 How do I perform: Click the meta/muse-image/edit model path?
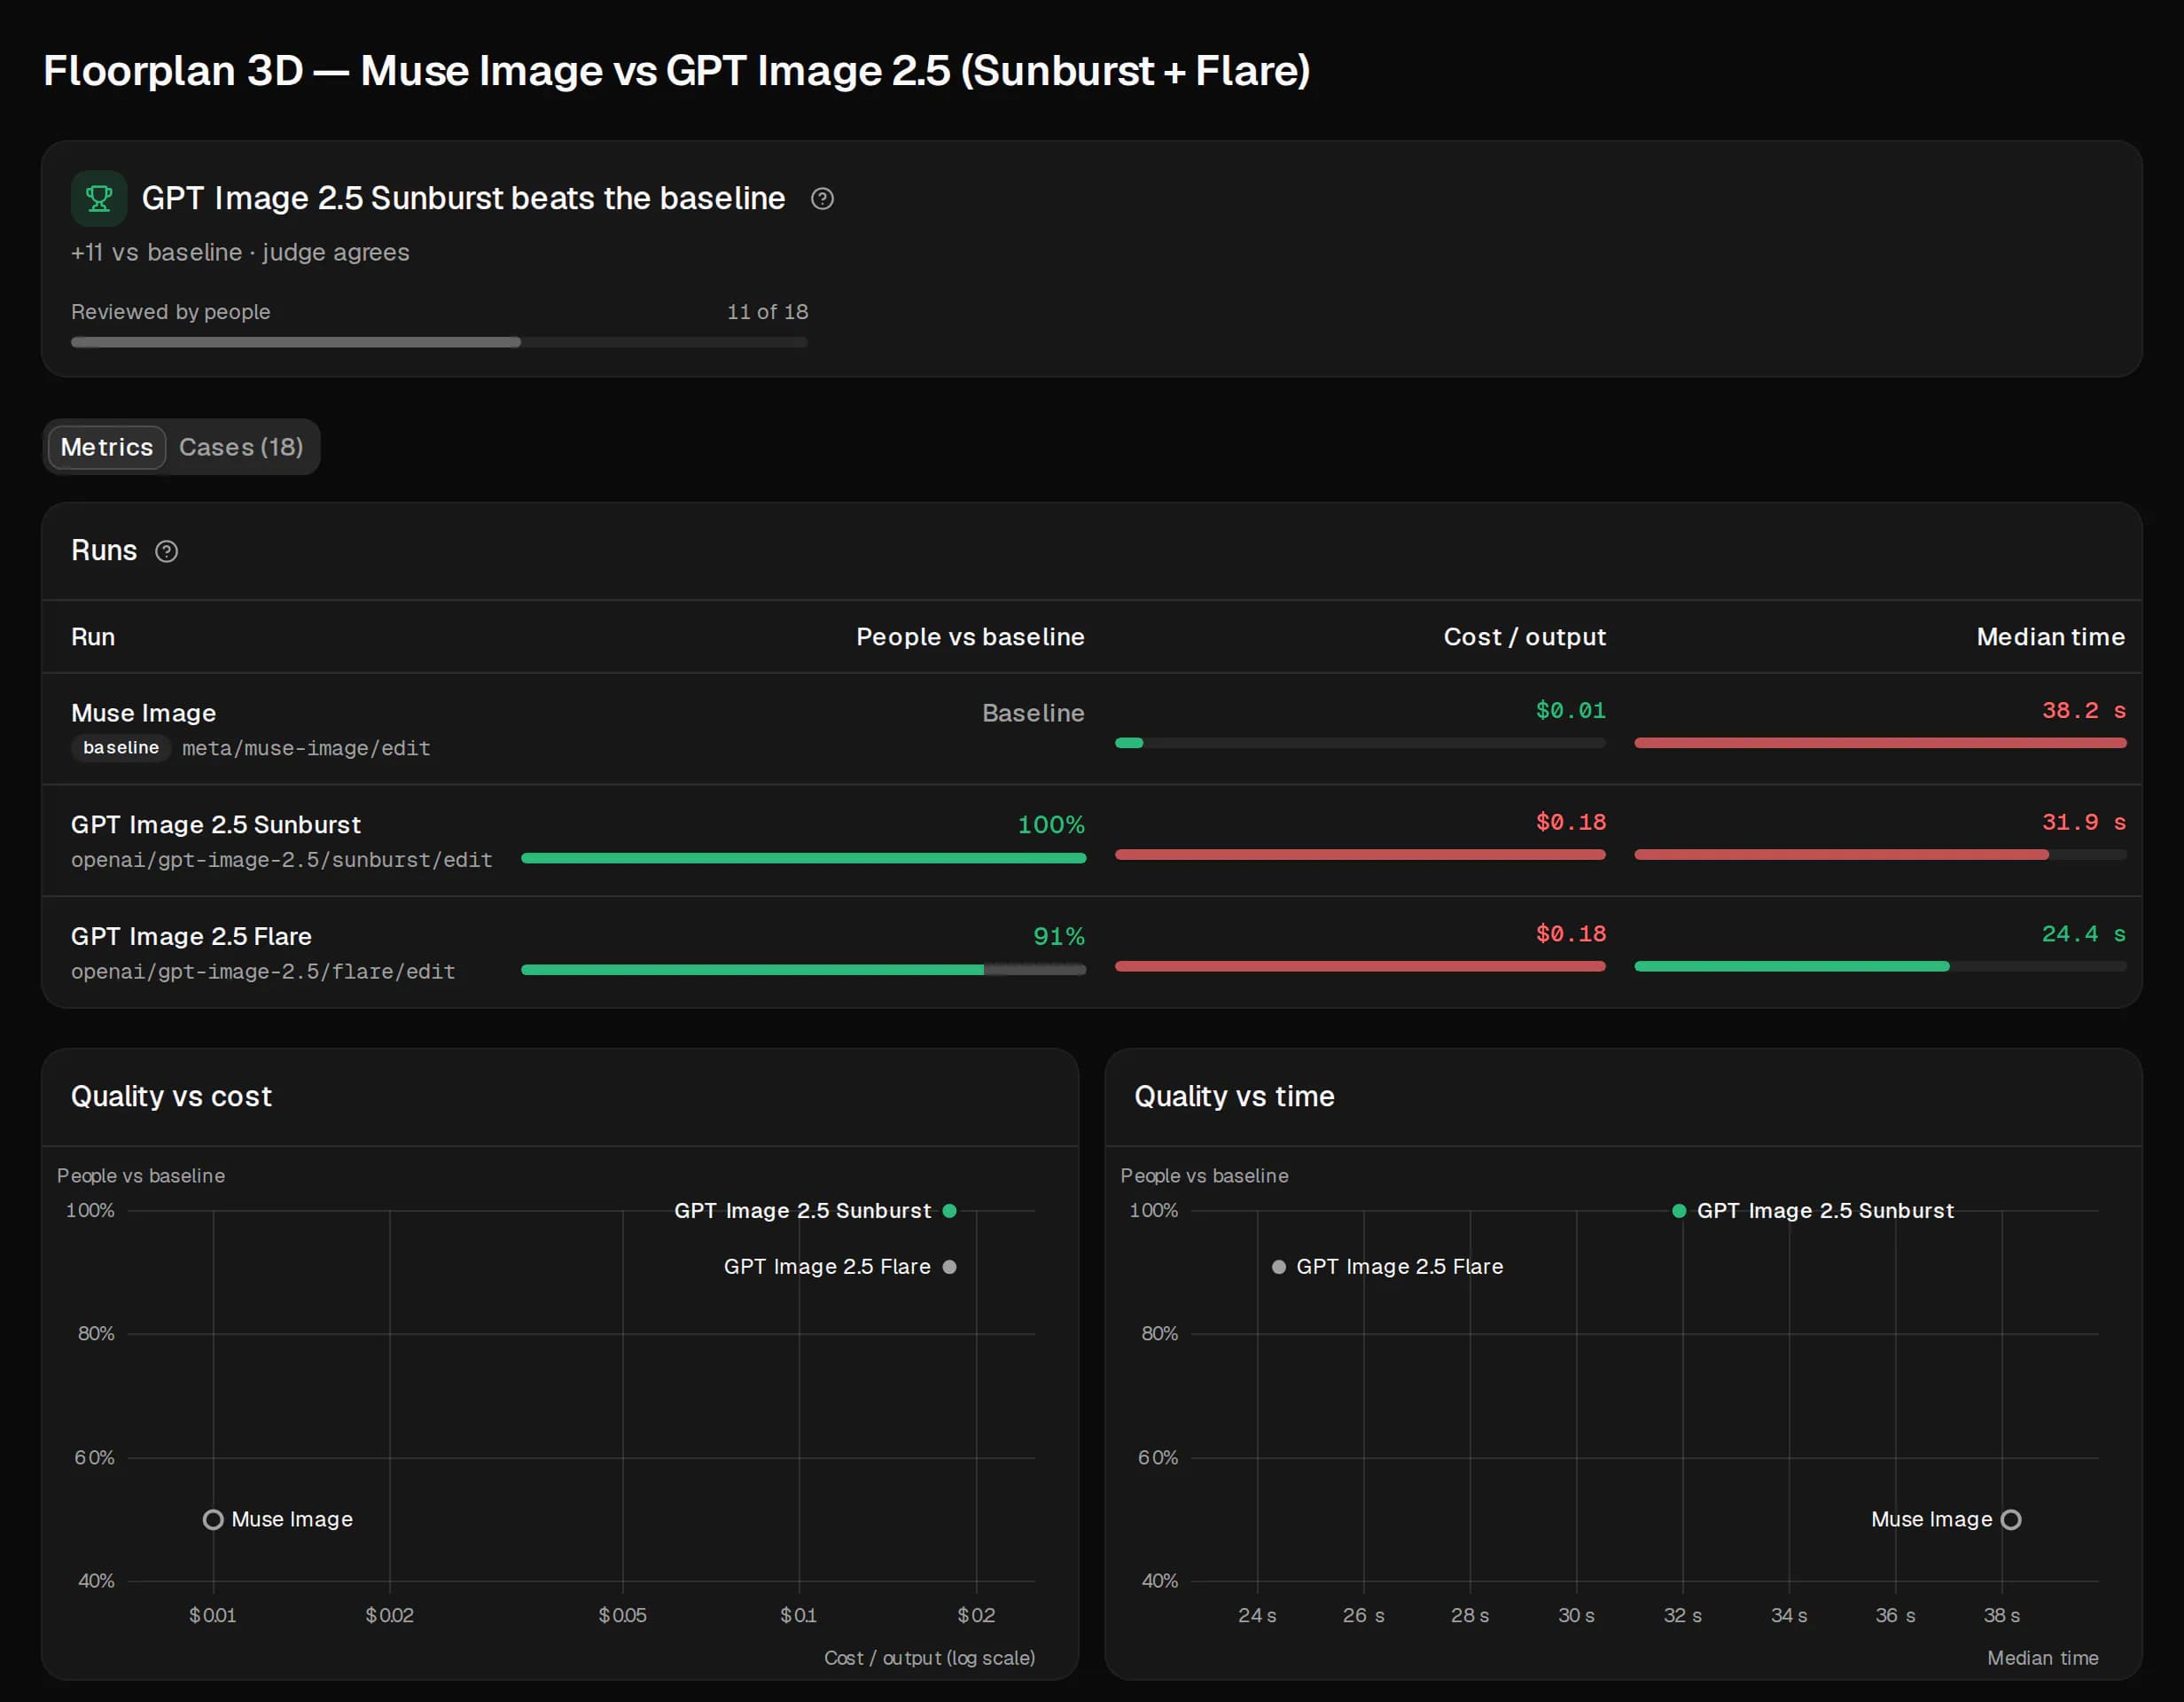pyautogui.click(x=306, y=748)
